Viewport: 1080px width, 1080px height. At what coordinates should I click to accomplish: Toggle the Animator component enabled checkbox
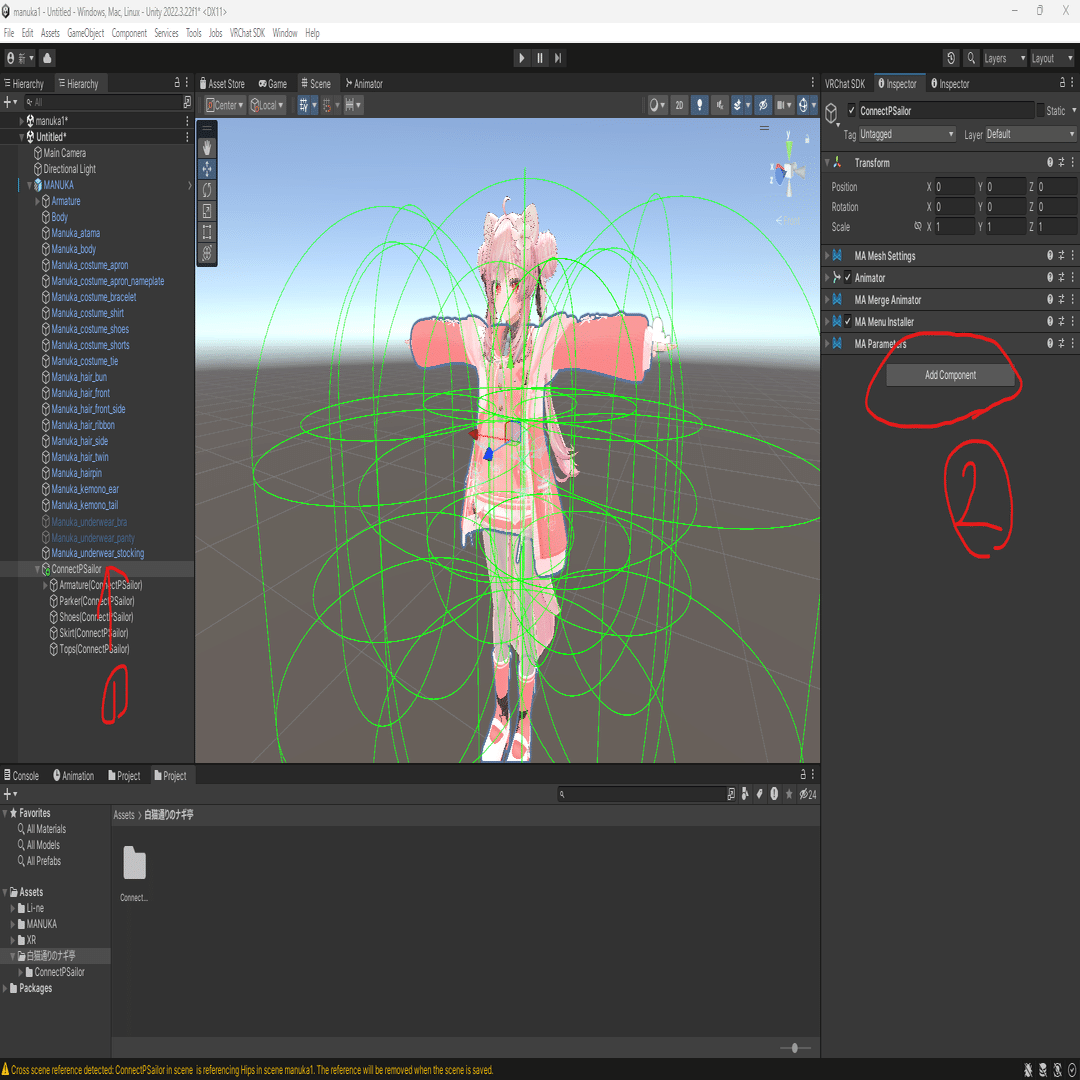coord(848,278)
